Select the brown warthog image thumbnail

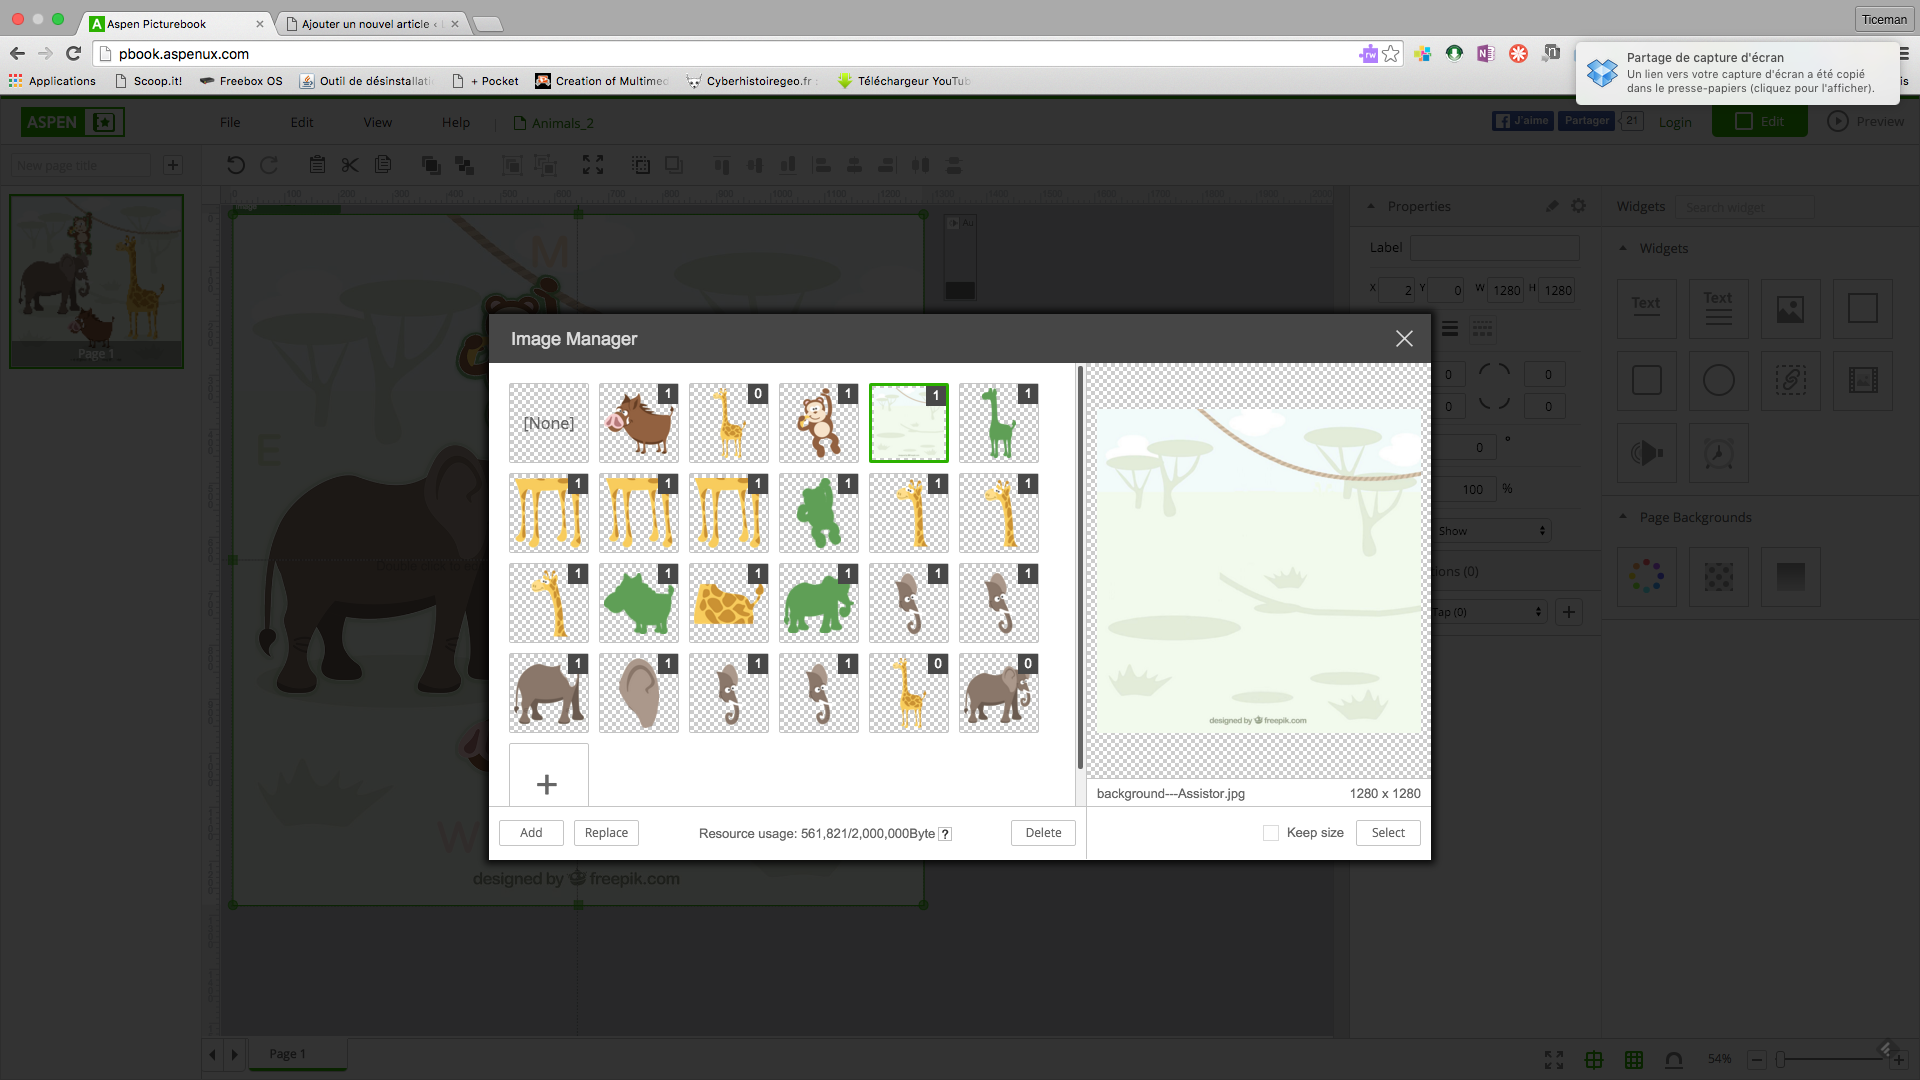click(x=639, y=423)
